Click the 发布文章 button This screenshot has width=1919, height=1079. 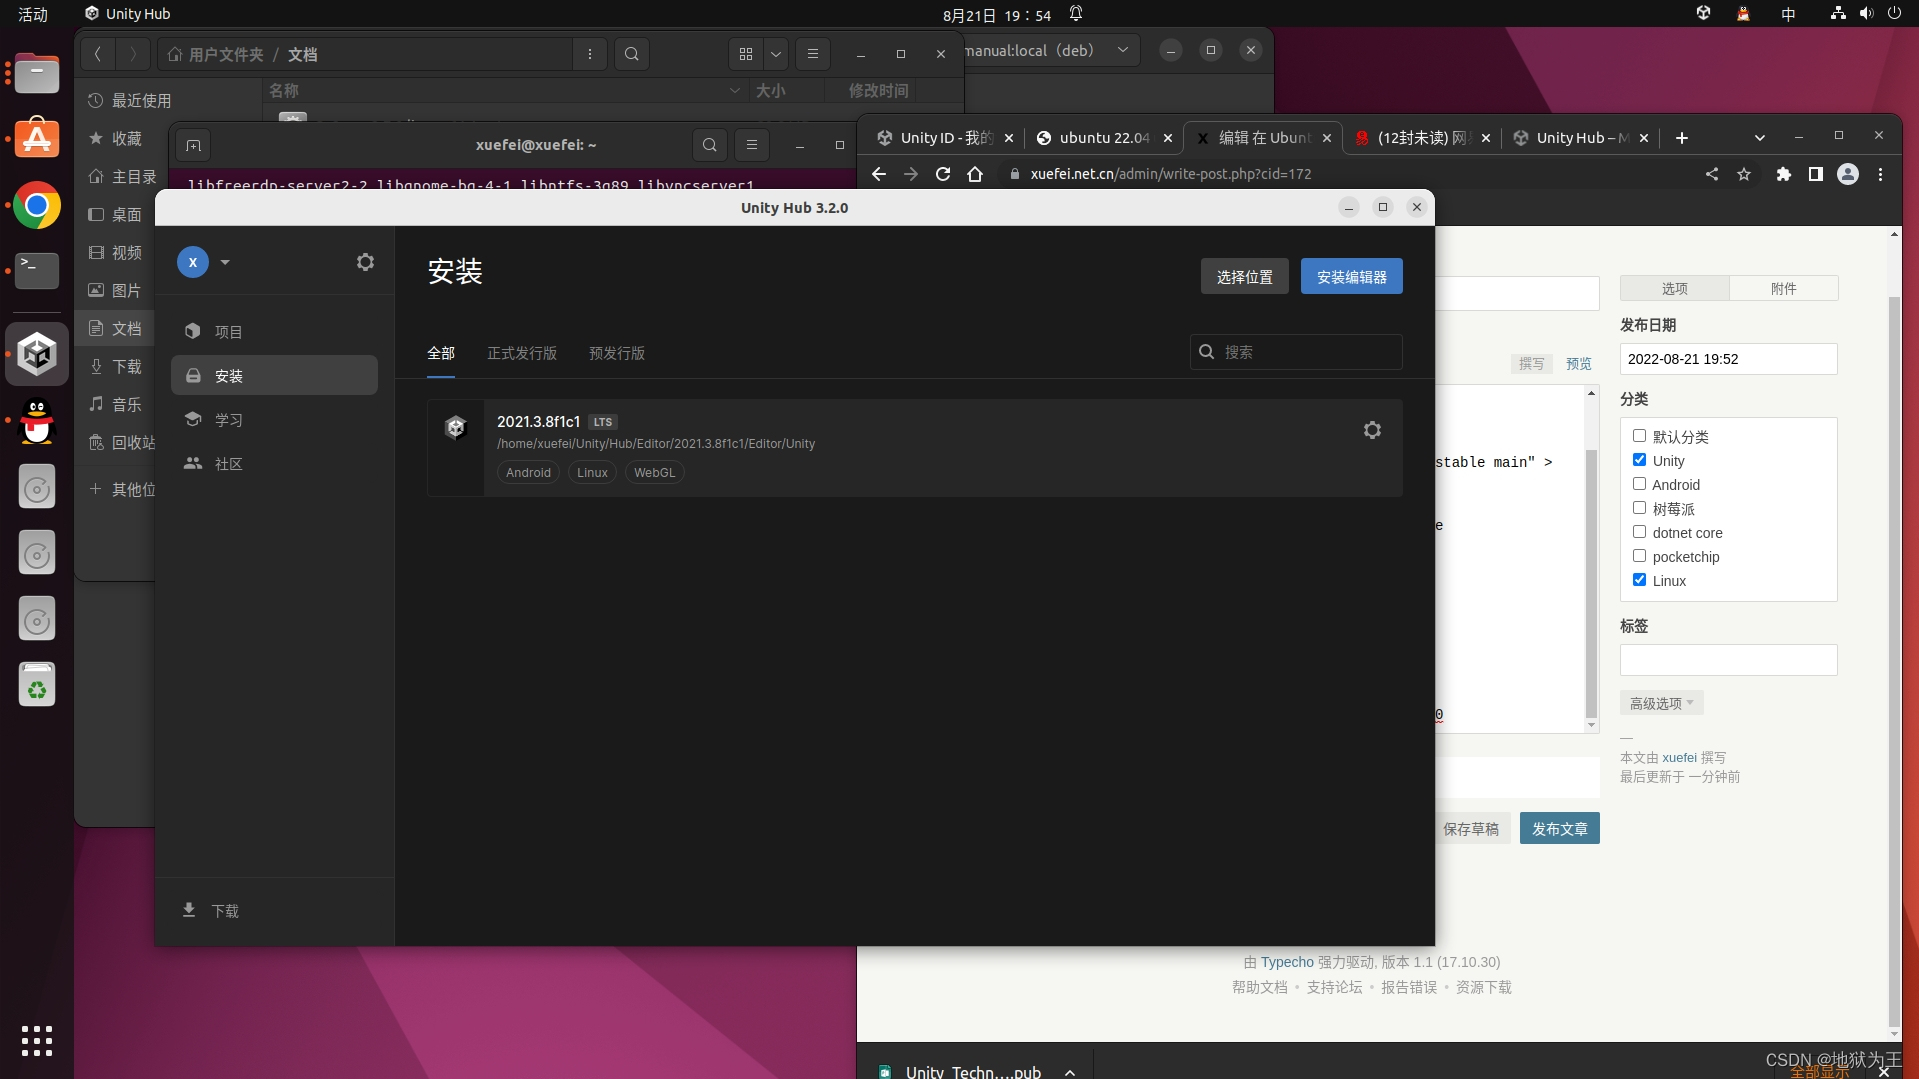(1558, 828)
